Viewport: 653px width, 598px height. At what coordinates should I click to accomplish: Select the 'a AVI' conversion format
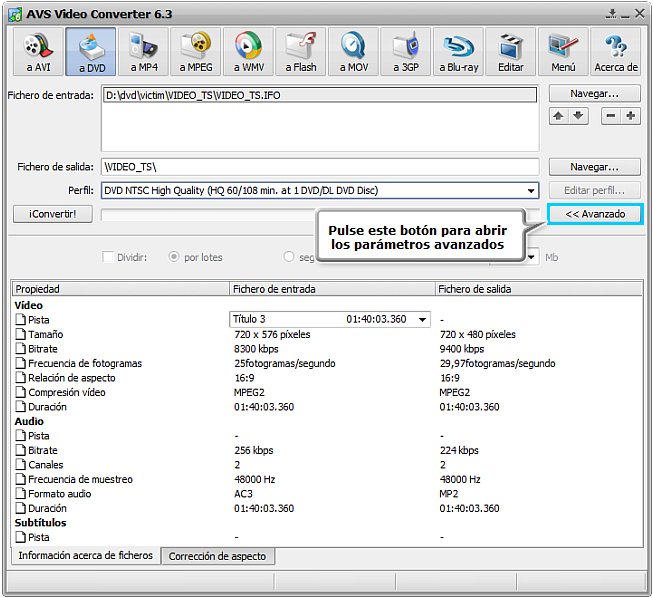pos(38,52)
